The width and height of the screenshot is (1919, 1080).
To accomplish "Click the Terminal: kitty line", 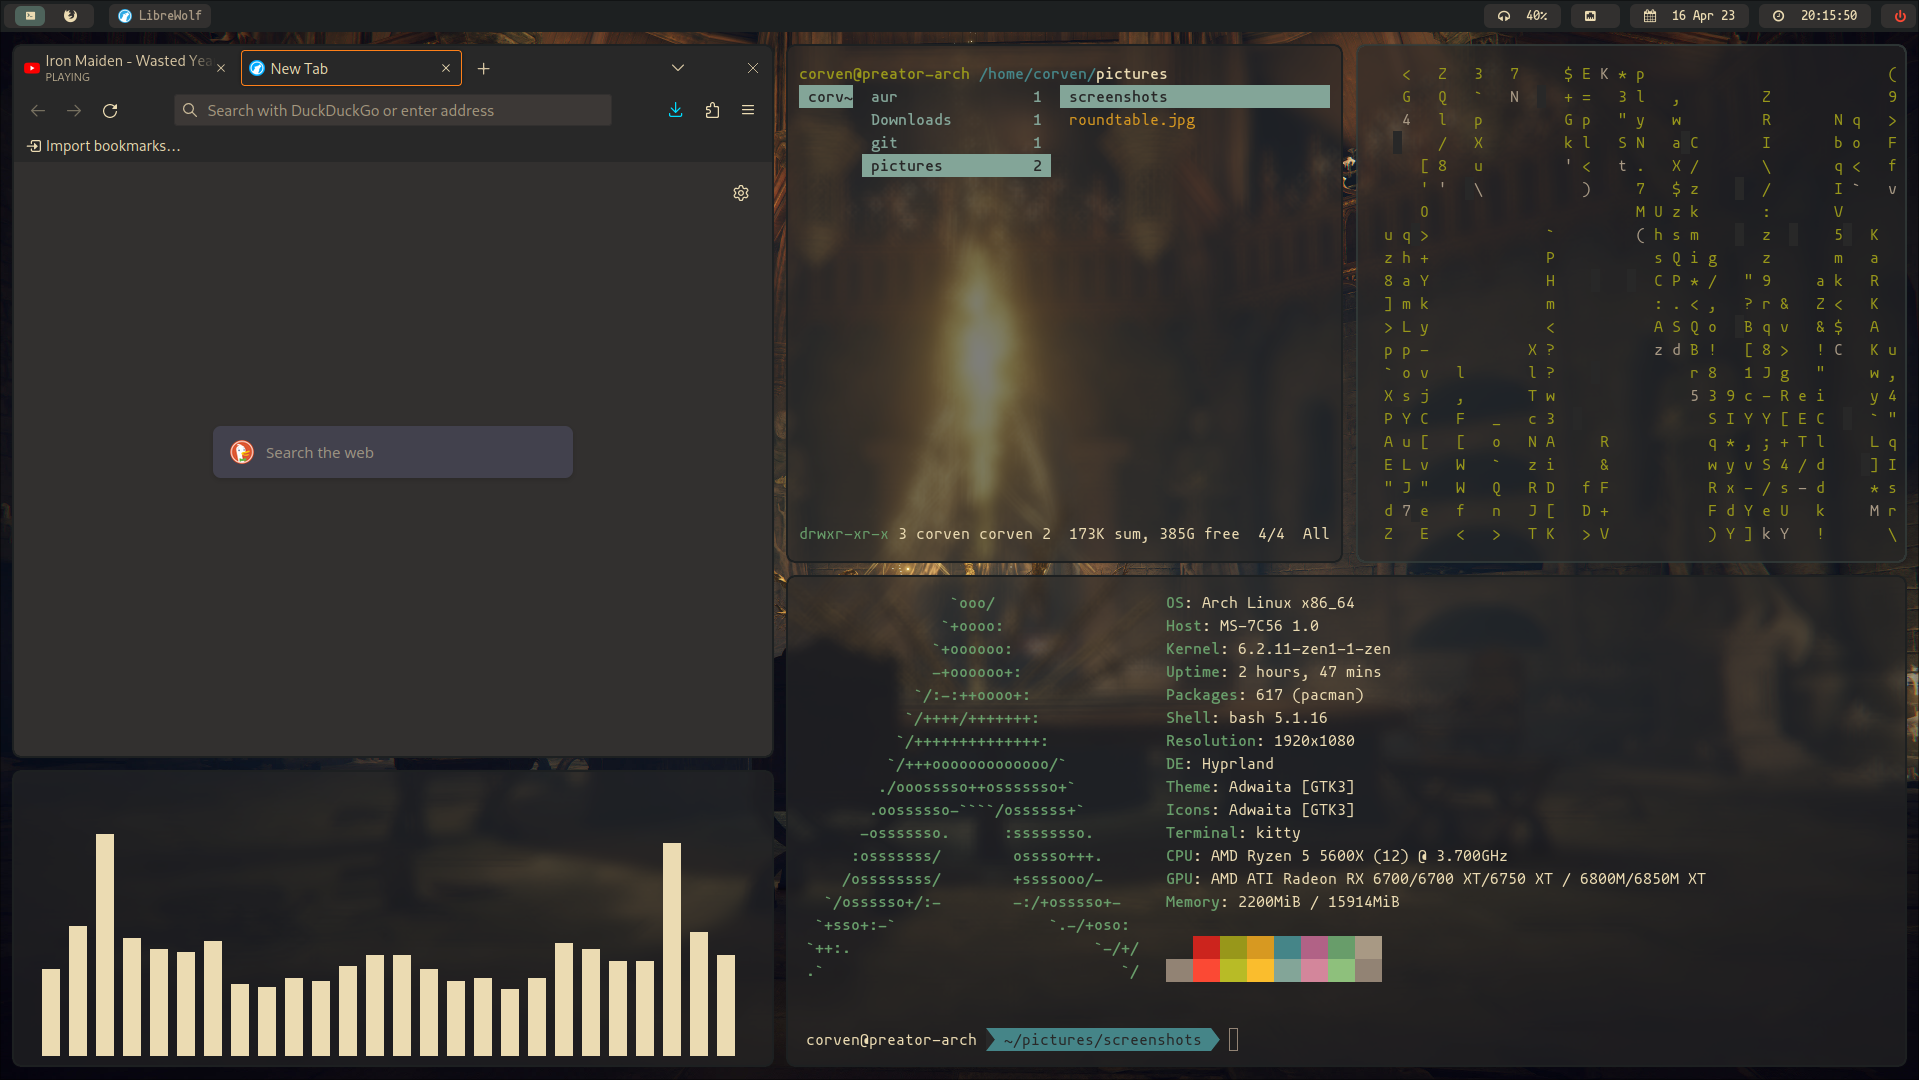I will click(1233, 833).
